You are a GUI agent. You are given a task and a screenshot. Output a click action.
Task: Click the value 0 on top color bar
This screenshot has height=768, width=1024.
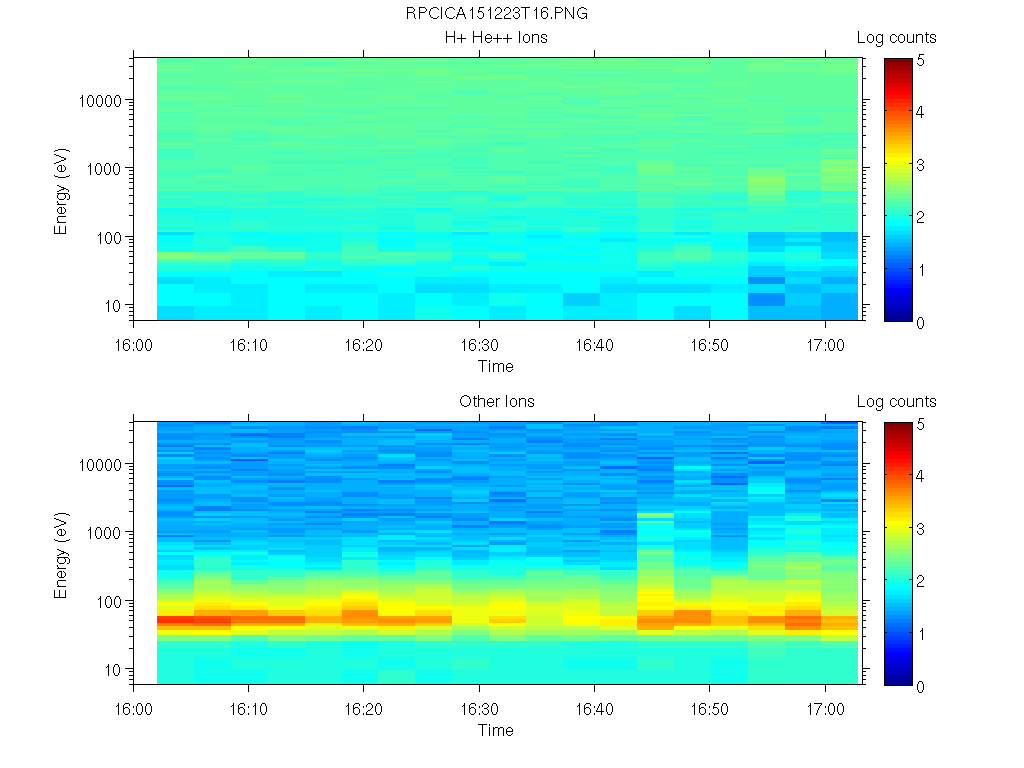coord(920,323)
